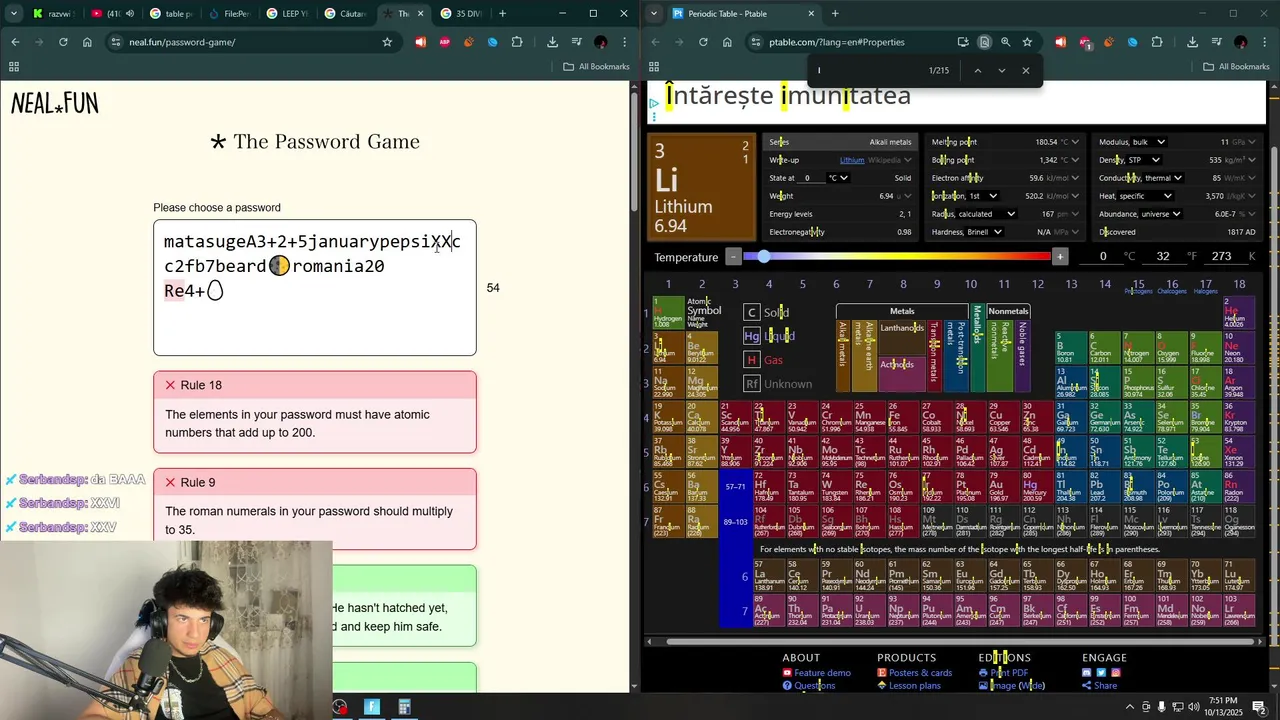
Task: Select Hydrogen element cell in periodic table
Action: 667,313
